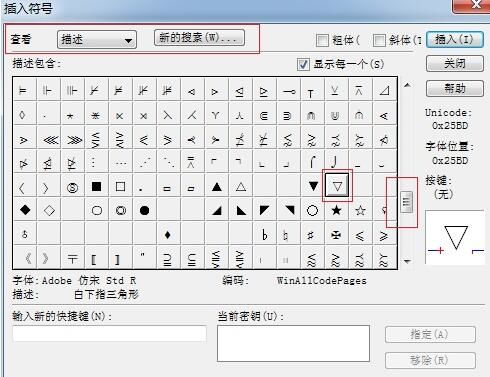This screenshot has width=490, height=377.
Task: Choose the solid black star symbol
Action: point(336,210)
